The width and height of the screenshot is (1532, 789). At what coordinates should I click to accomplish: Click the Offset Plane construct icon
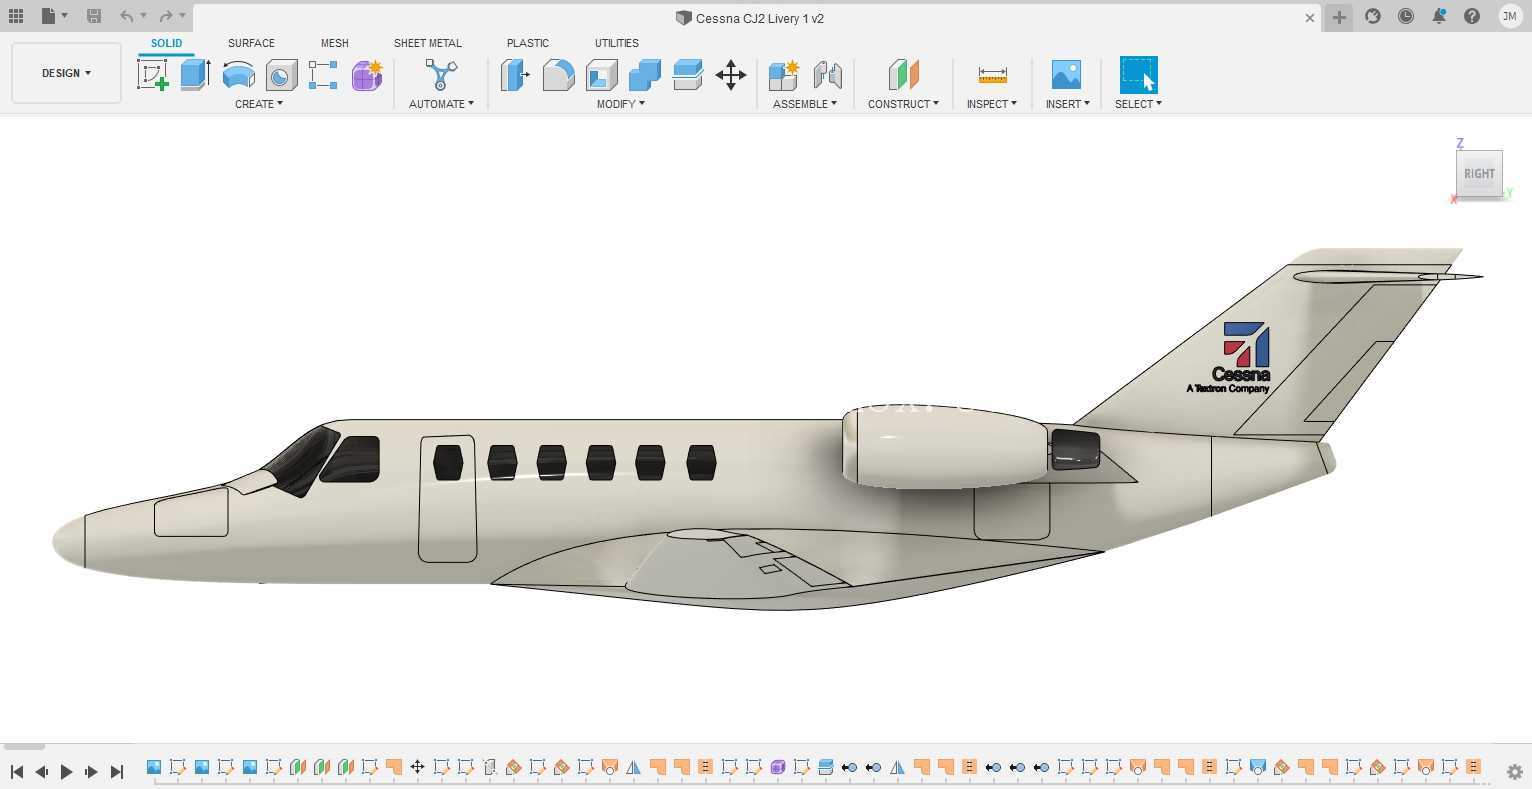click(903, 75)
